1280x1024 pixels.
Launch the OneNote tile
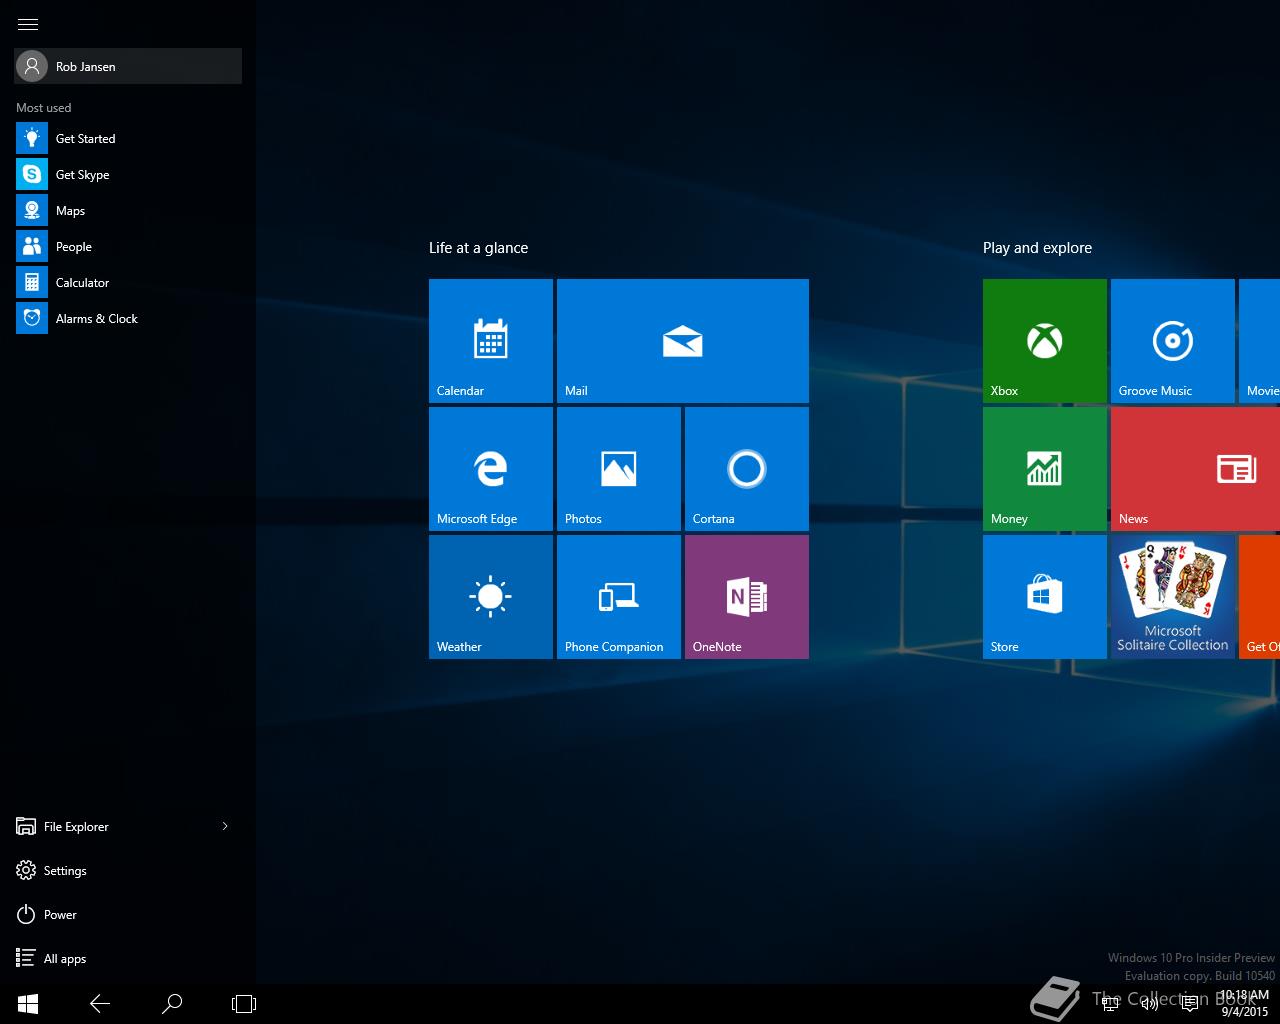pyautogui.click(x=747, y=597)
